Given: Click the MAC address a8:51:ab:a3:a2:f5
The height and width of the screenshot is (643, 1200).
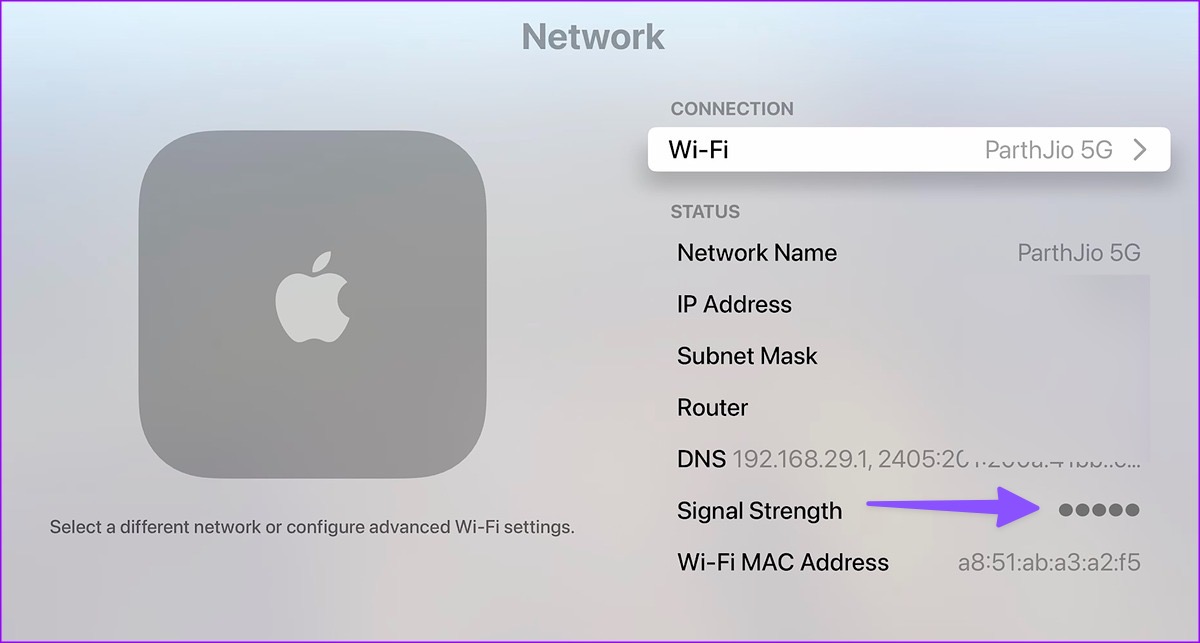Looking at the screenshot, I should [x=1048, y=562].
